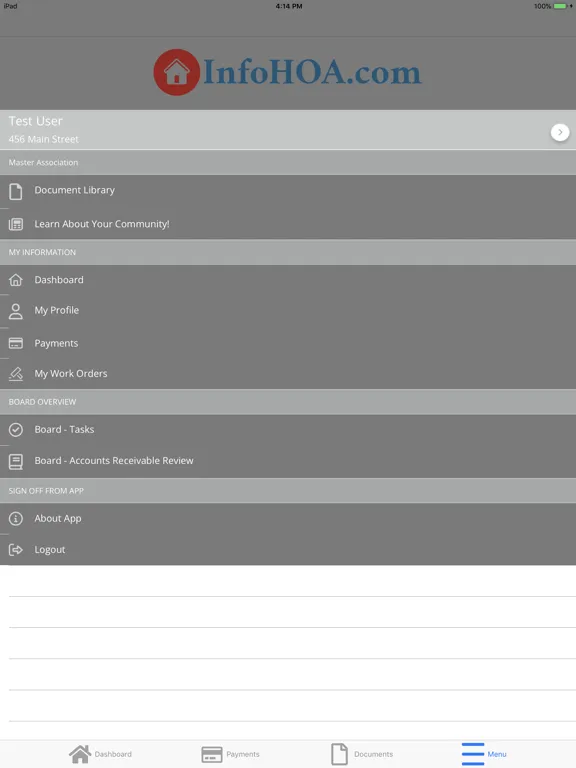
Task: Click the Dashboard house icon in bottom bar
Action: (80, 754)
